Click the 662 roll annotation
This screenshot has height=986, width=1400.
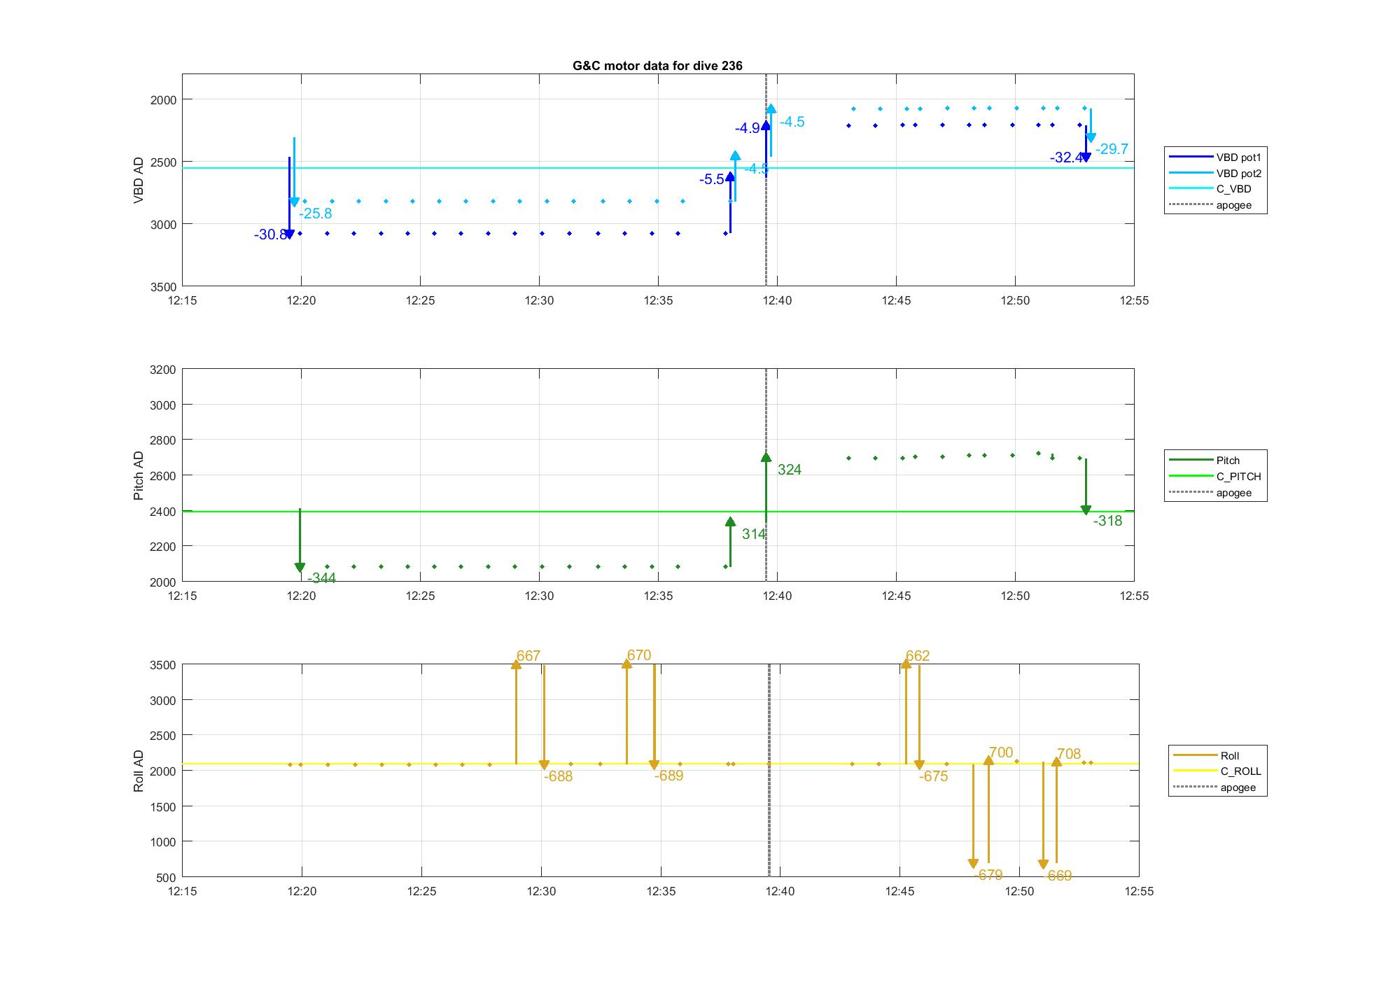click(x=917, y=656)
